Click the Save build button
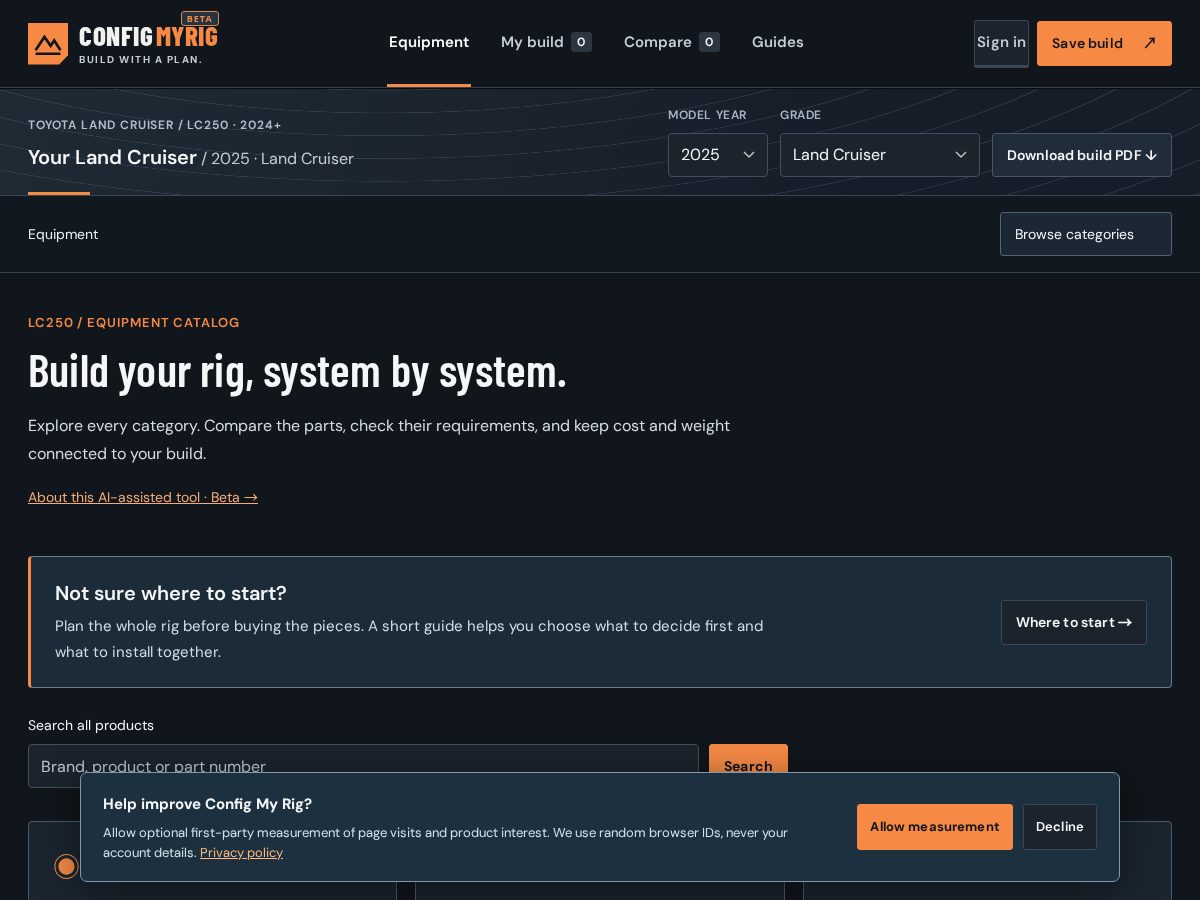 pos(1104,43)
